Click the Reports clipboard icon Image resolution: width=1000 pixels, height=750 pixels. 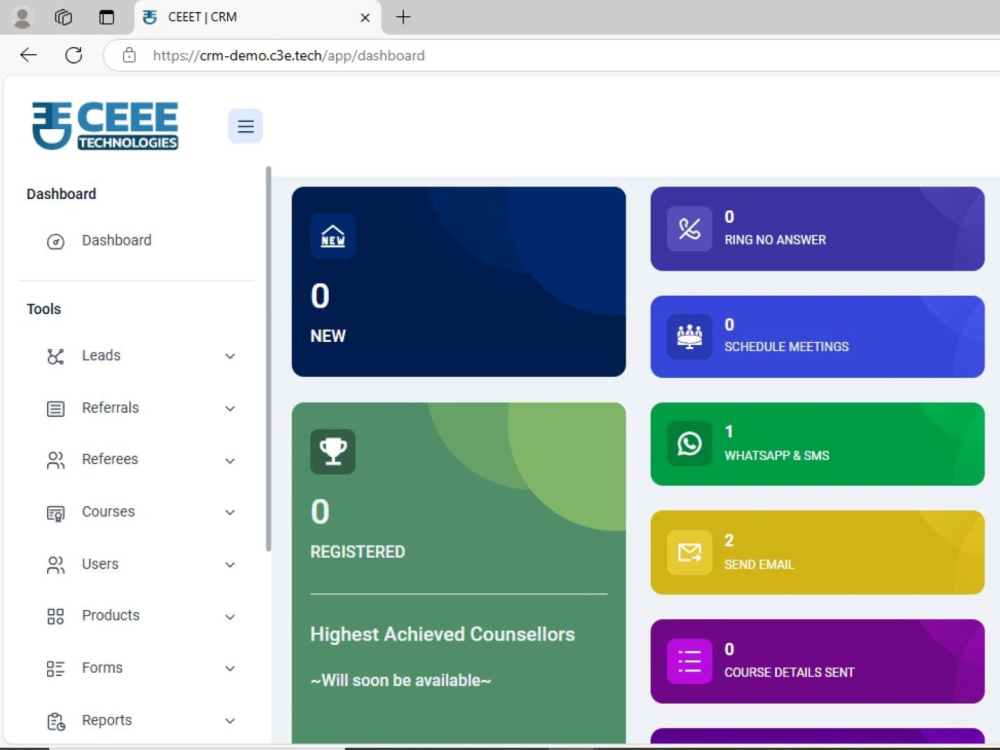tap(55, 721)
